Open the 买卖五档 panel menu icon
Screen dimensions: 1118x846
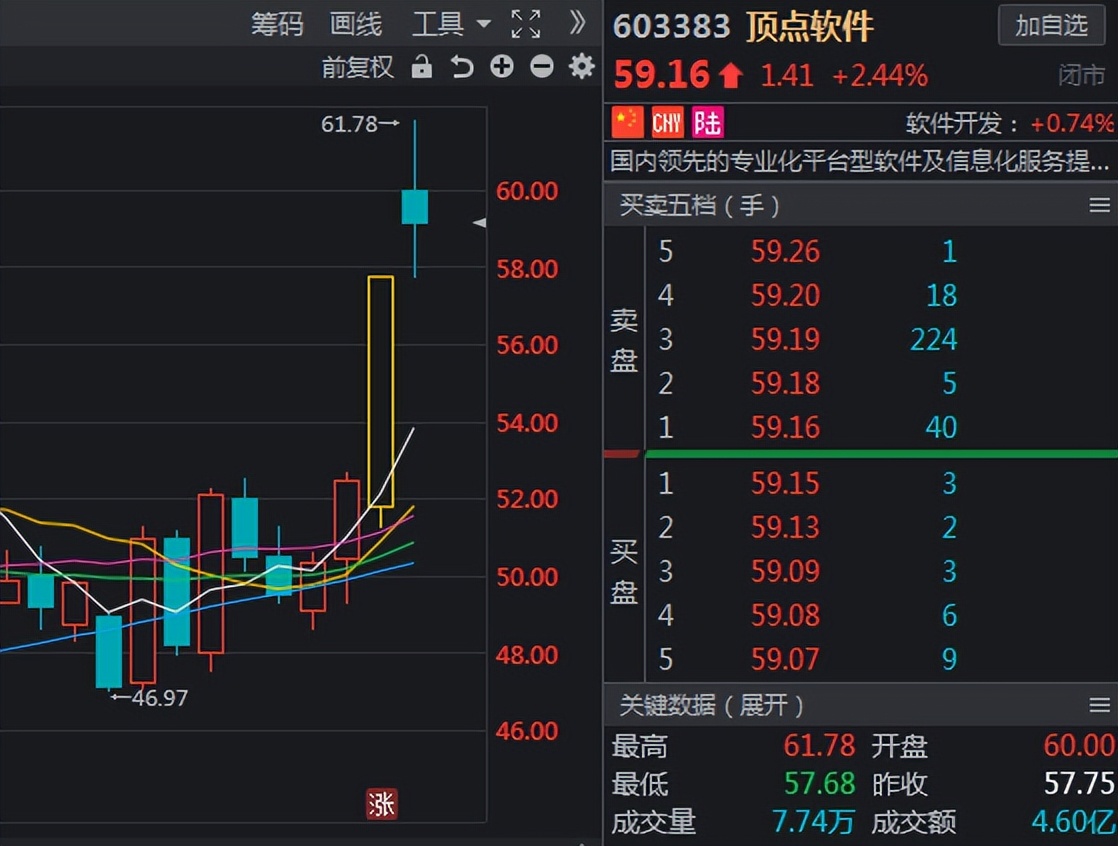coord(1099,205)
